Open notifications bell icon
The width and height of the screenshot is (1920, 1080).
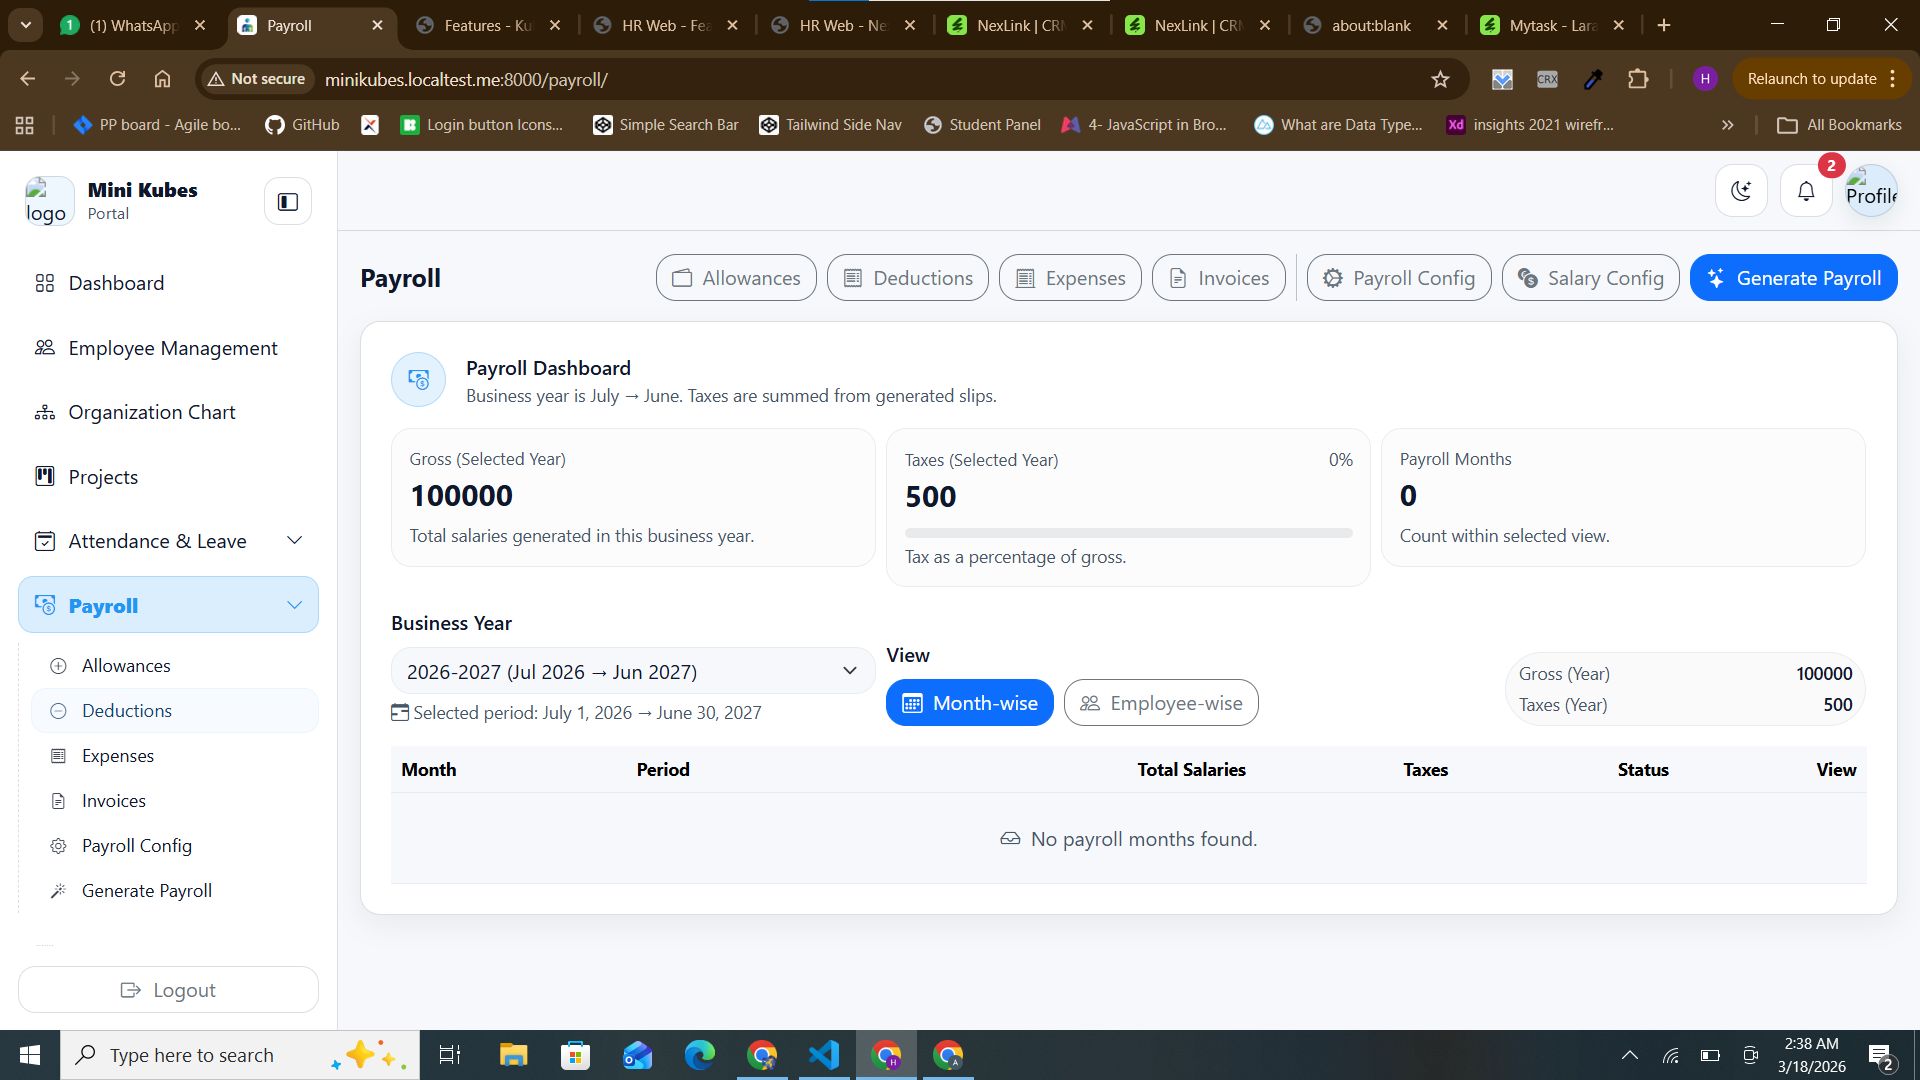[1806, 191]
